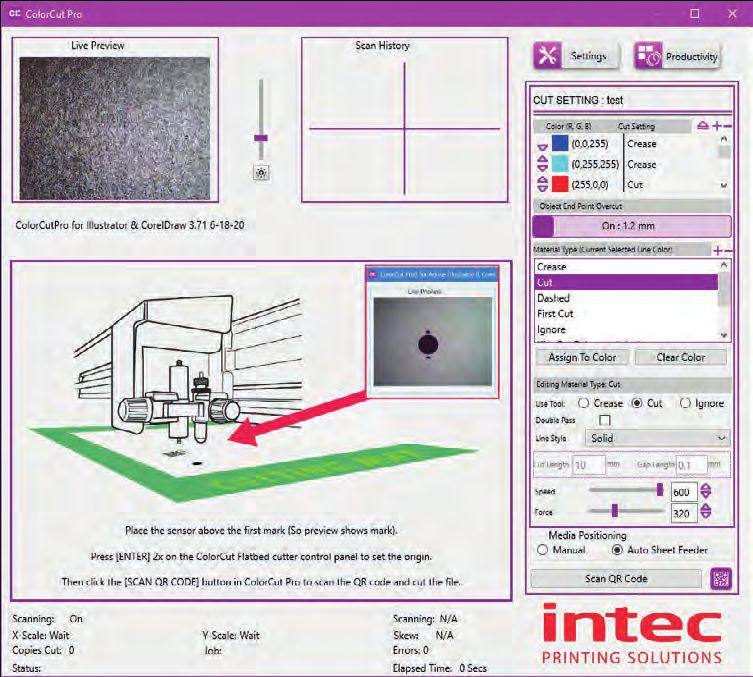This screenshot has width=753, height=677.
Task: Click the purple QR code icon
Action: point(721,578)
